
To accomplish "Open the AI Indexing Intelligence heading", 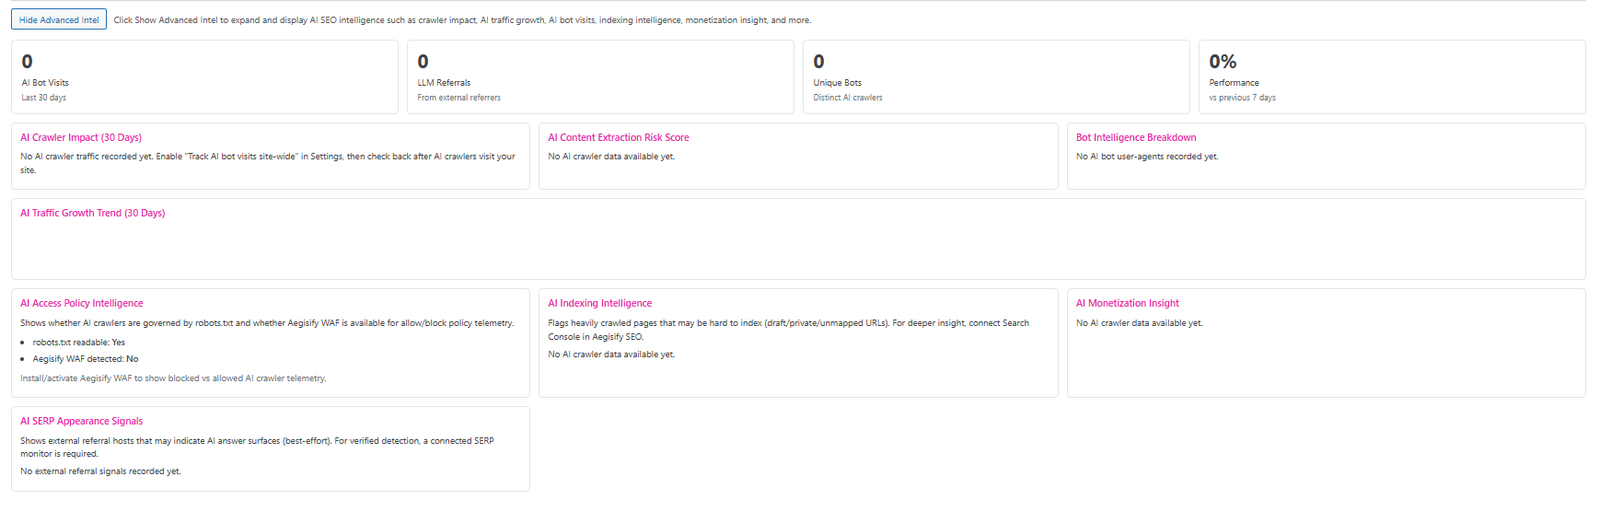I will click(599, 304).
